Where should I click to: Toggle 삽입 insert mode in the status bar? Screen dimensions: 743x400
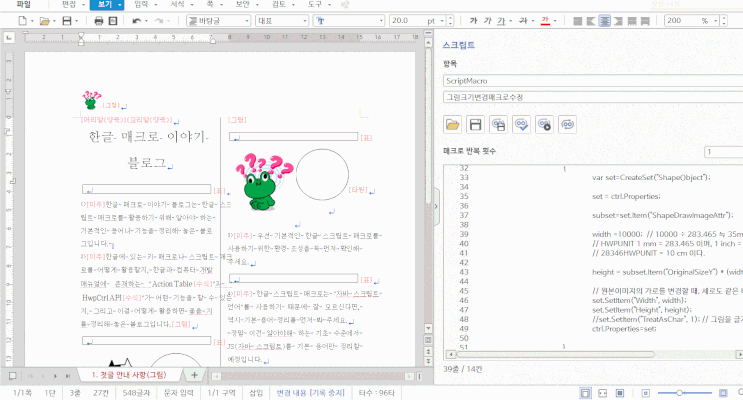click(x=256, y=393)
